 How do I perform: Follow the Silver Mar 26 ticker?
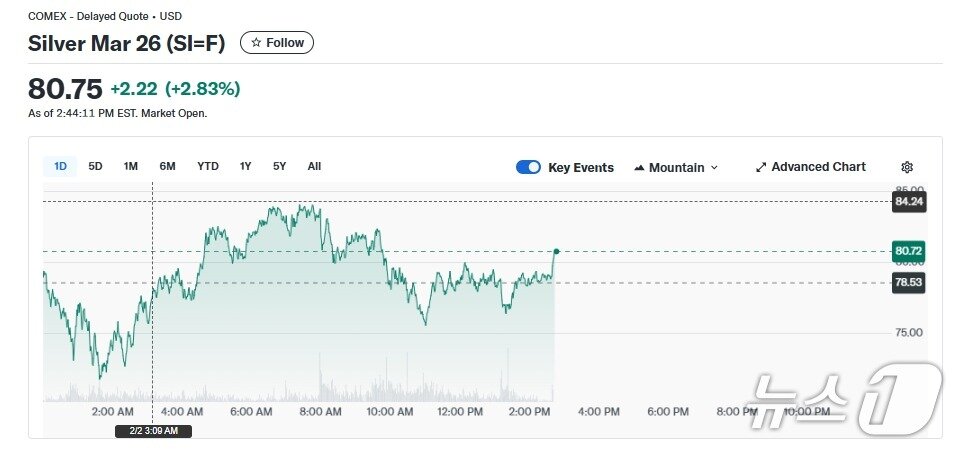[x=277, y=43]
